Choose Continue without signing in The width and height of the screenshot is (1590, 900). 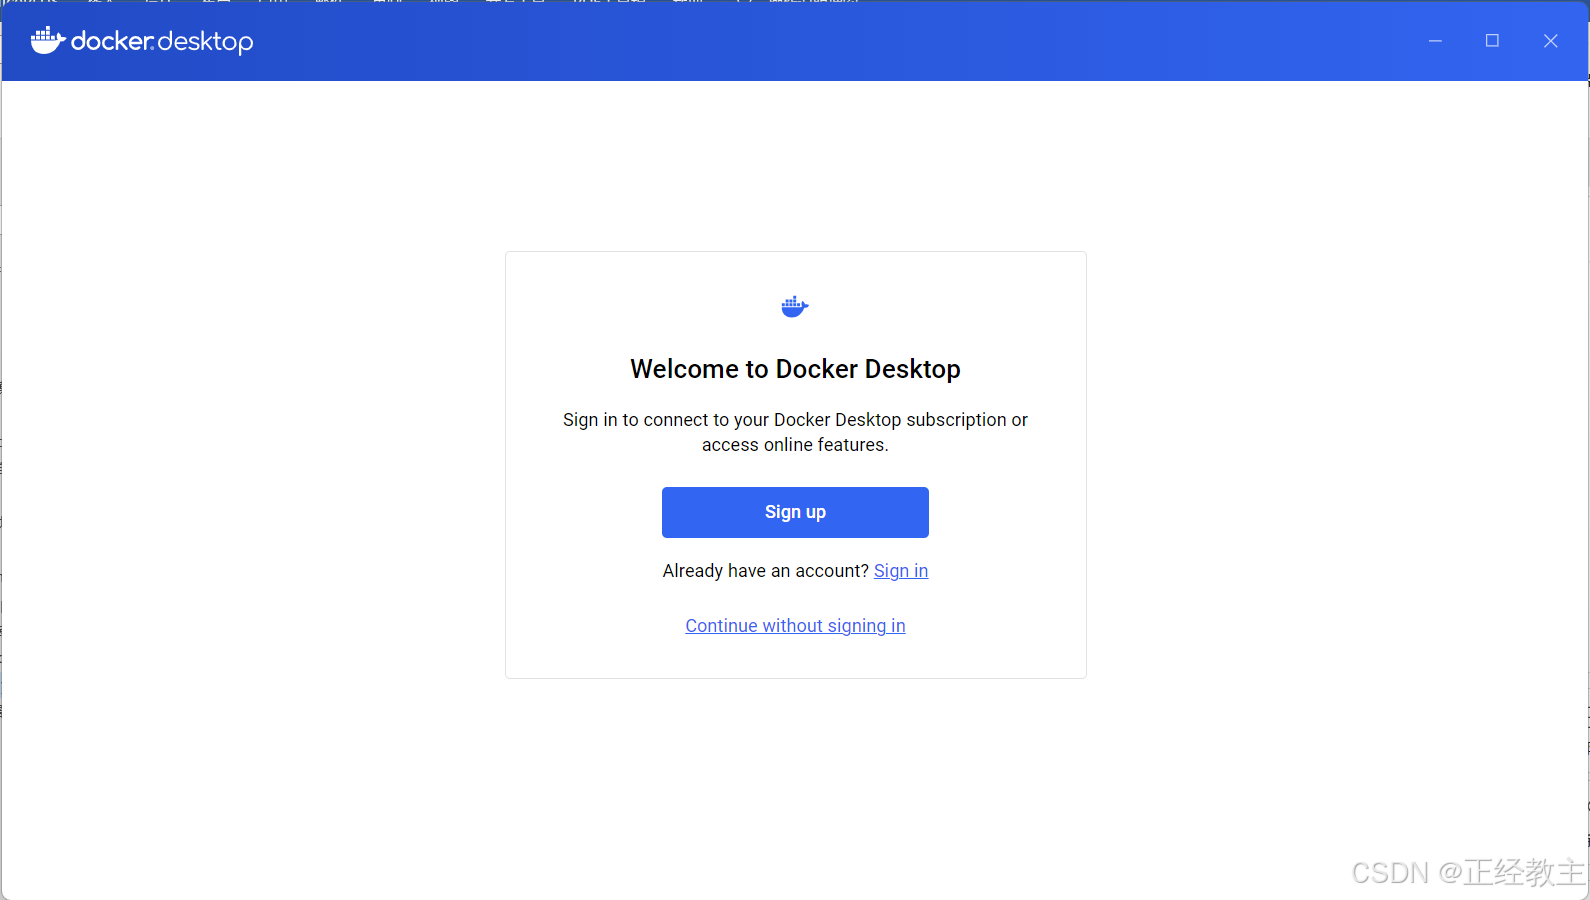coord(795,626)
